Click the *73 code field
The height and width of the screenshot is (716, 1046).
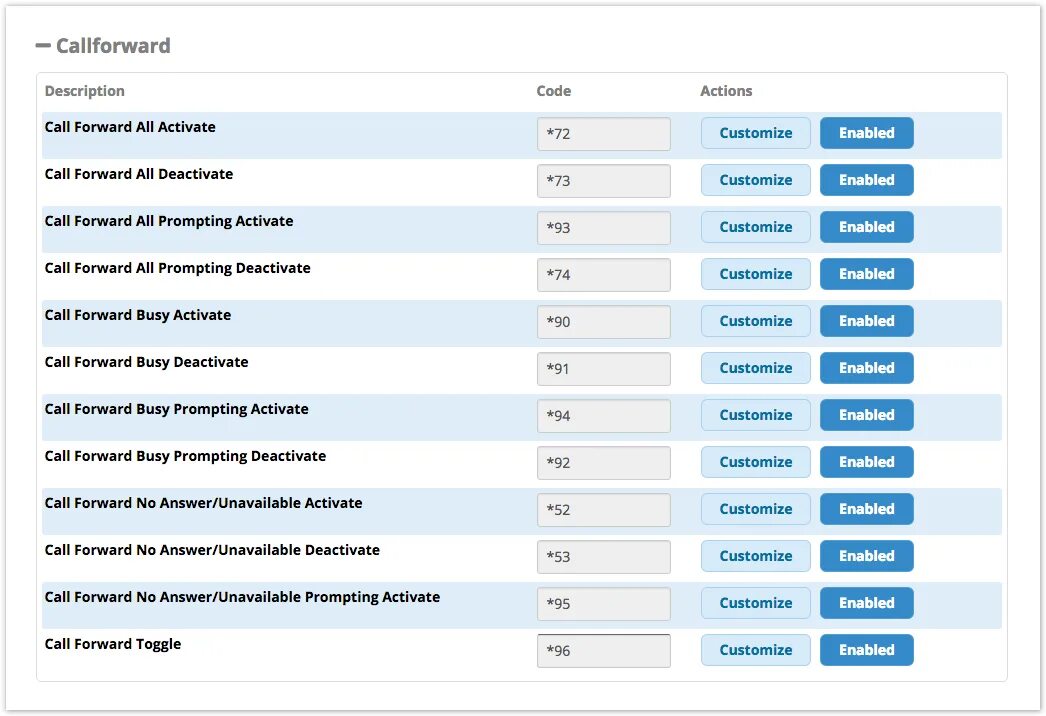tap(603, 181)
